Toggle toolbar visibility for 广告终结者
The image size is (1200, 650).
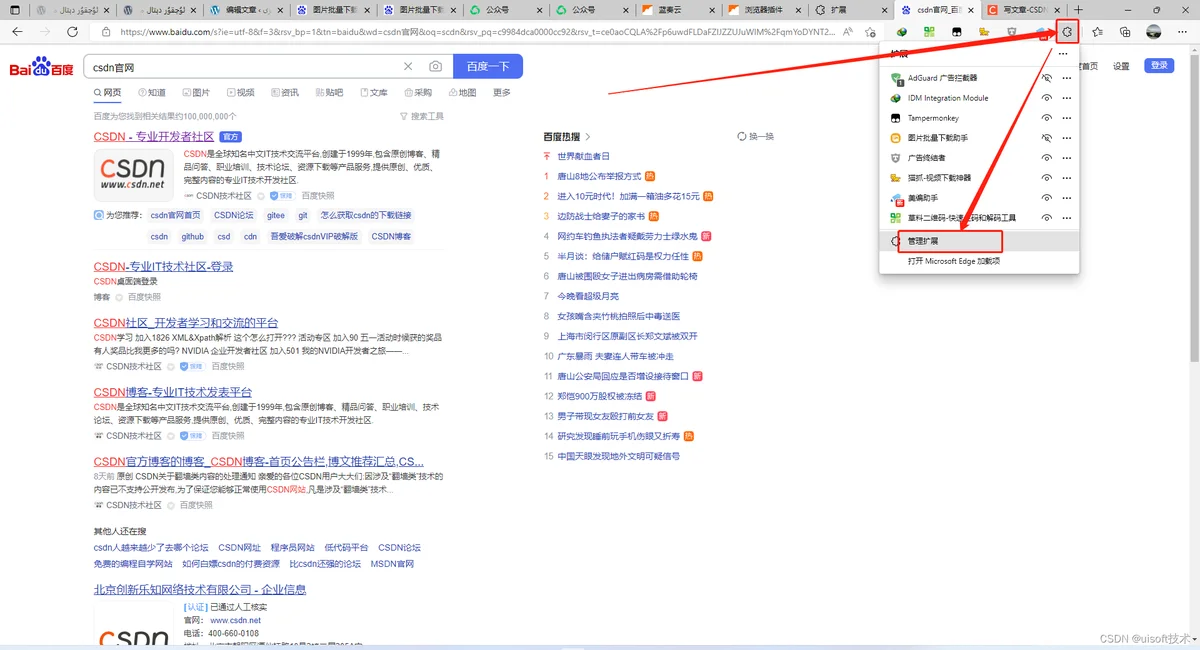pos(1046,158)
